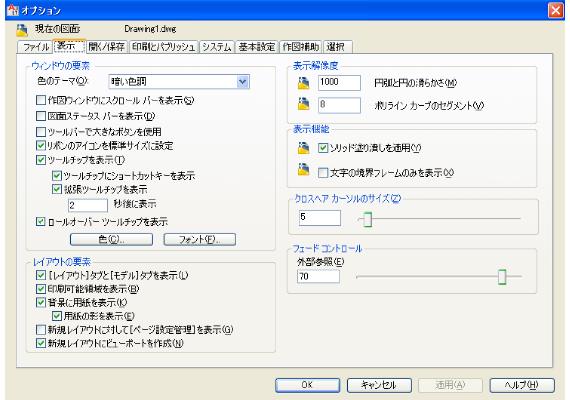Uncheck 印刷可能領域を表示 checkbox

click(x=41, y=289)
